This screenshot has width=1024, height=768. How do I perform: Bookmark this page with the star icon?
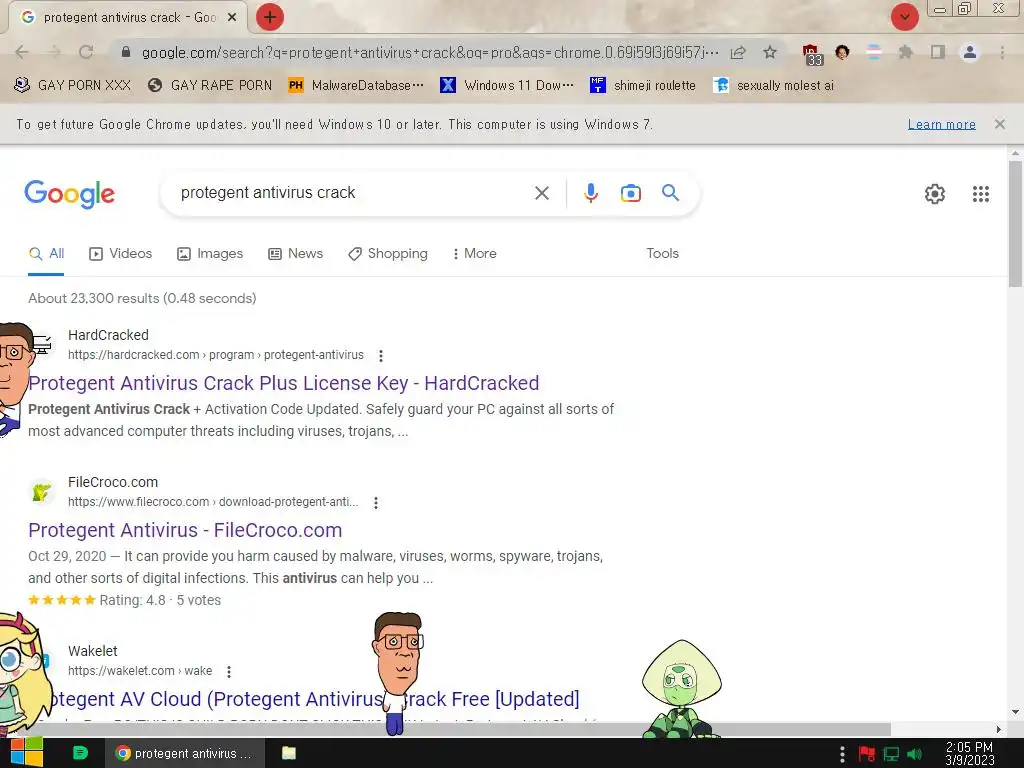tap(770, 52)
